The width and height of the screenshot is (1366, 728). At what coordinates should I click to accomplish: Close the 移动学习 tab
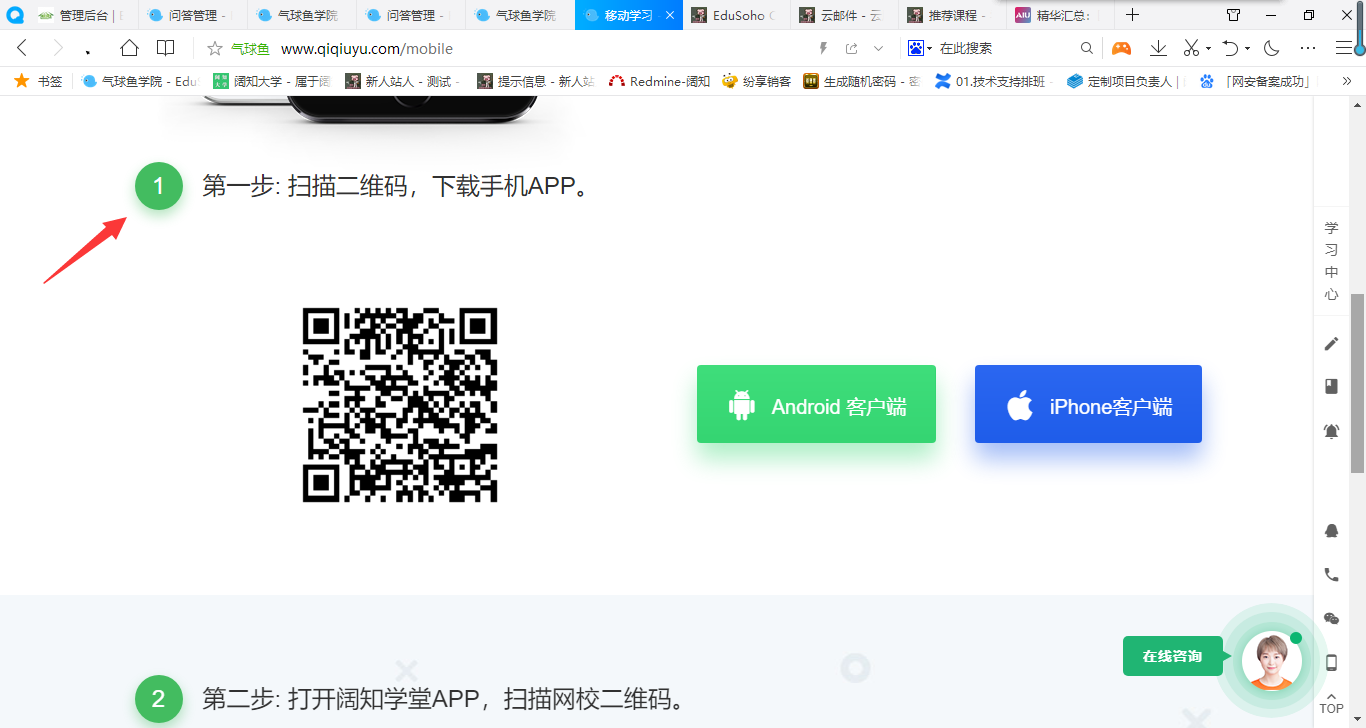(x=670, y=15)
